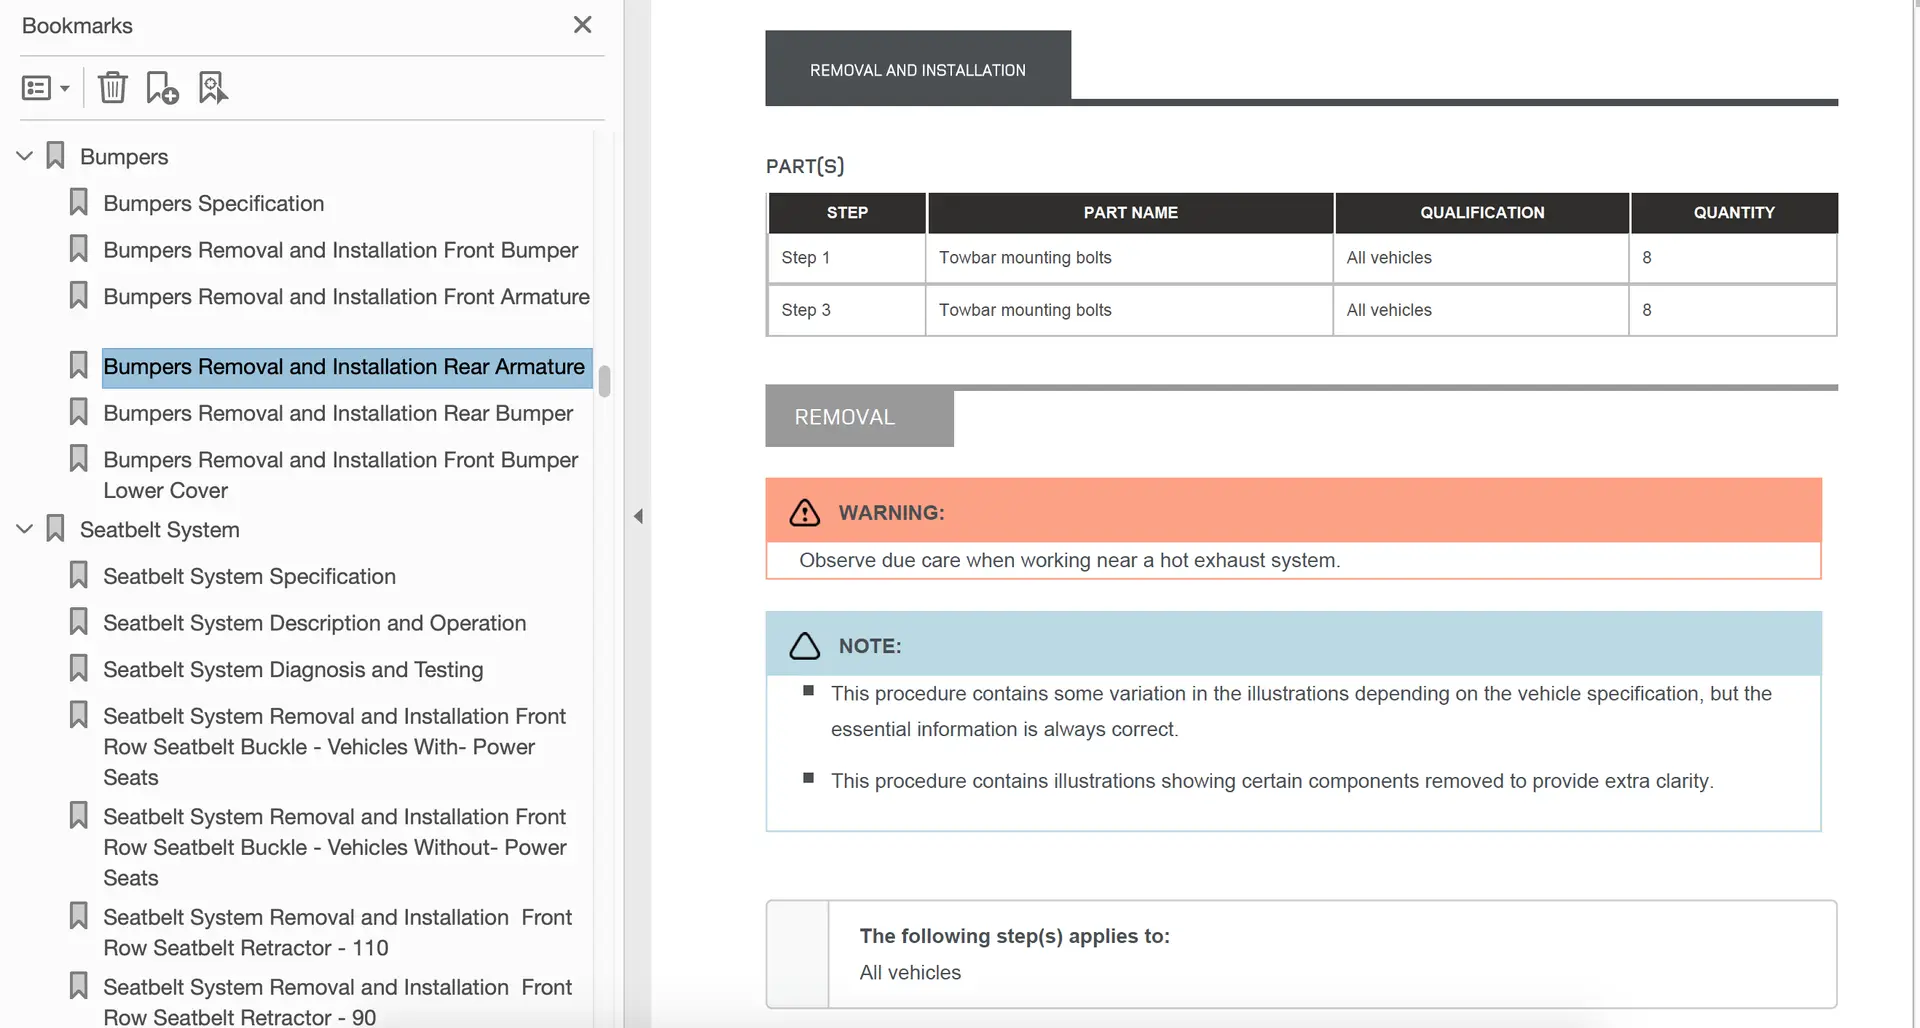Collapse the Seatbelt System bookmark group
Screen dimensions: 1920x1028
(25, 529)
